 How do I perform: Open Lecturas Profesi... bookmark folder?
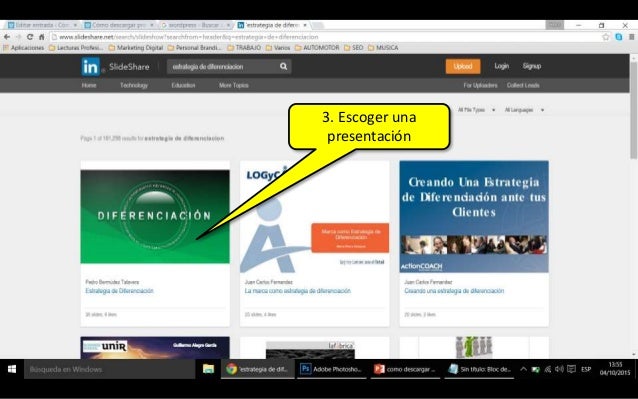(x=76, y=48)
